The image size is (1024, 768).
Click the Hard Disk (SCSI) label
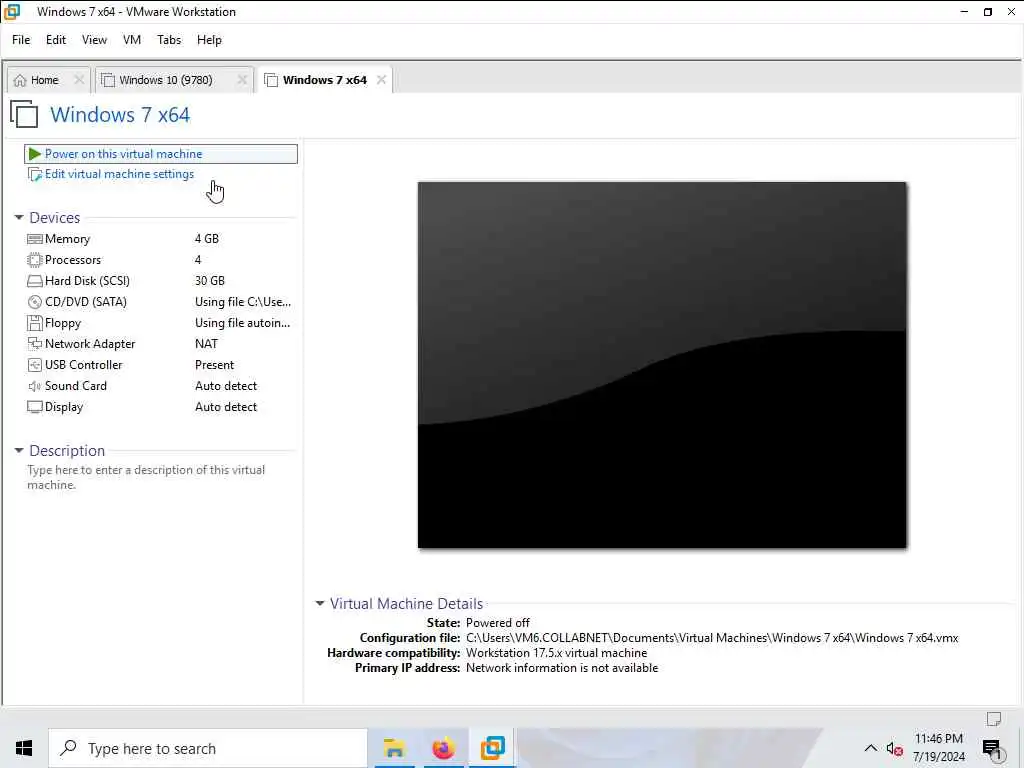[88, 281]
